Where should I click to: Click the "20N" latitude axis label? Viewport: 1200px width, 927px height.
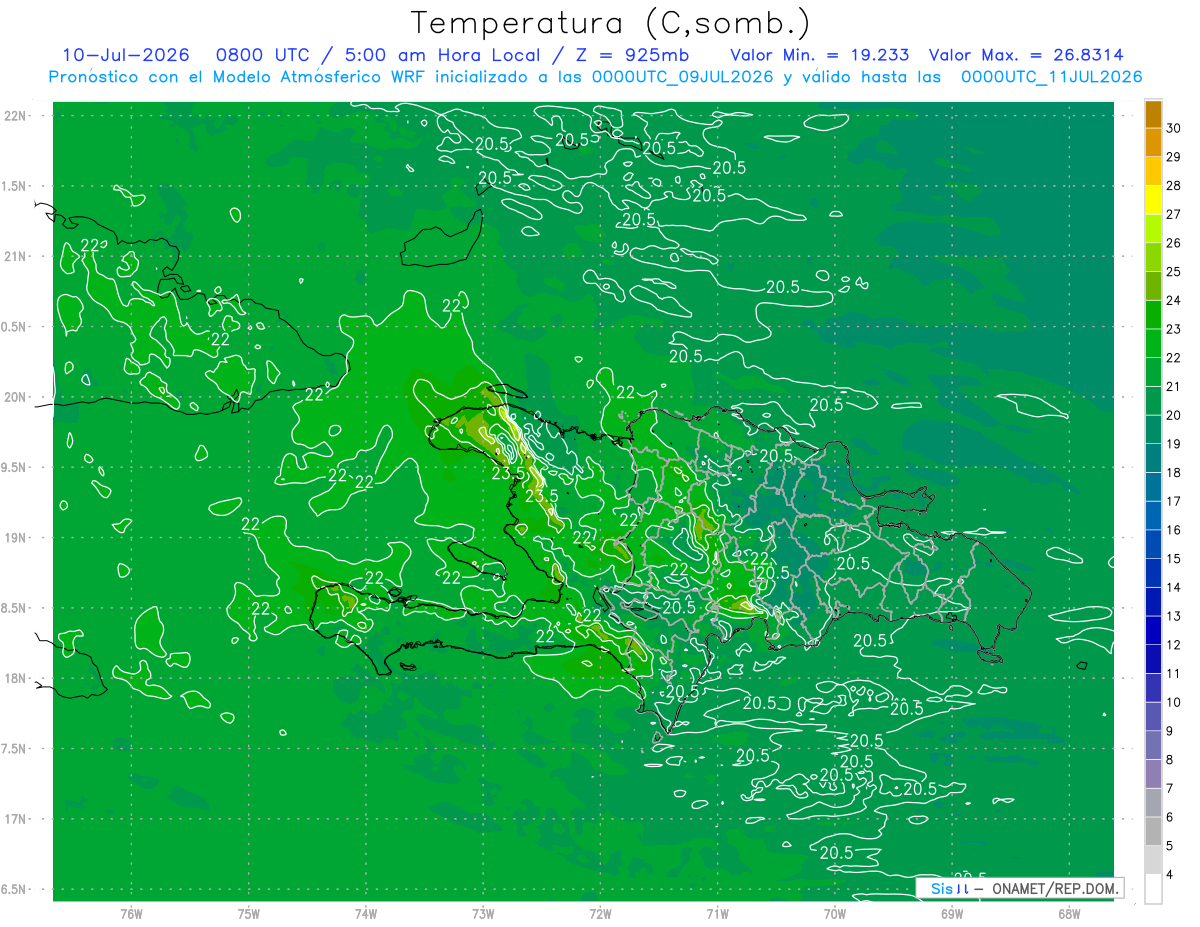15,397
